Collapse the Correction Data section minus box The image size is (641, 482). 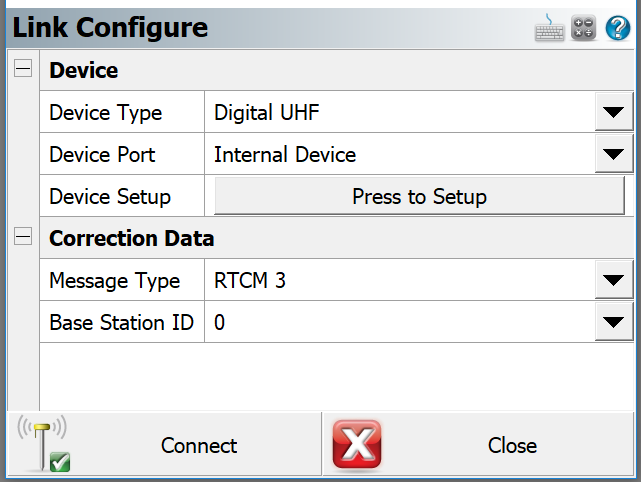pos(22,238)
